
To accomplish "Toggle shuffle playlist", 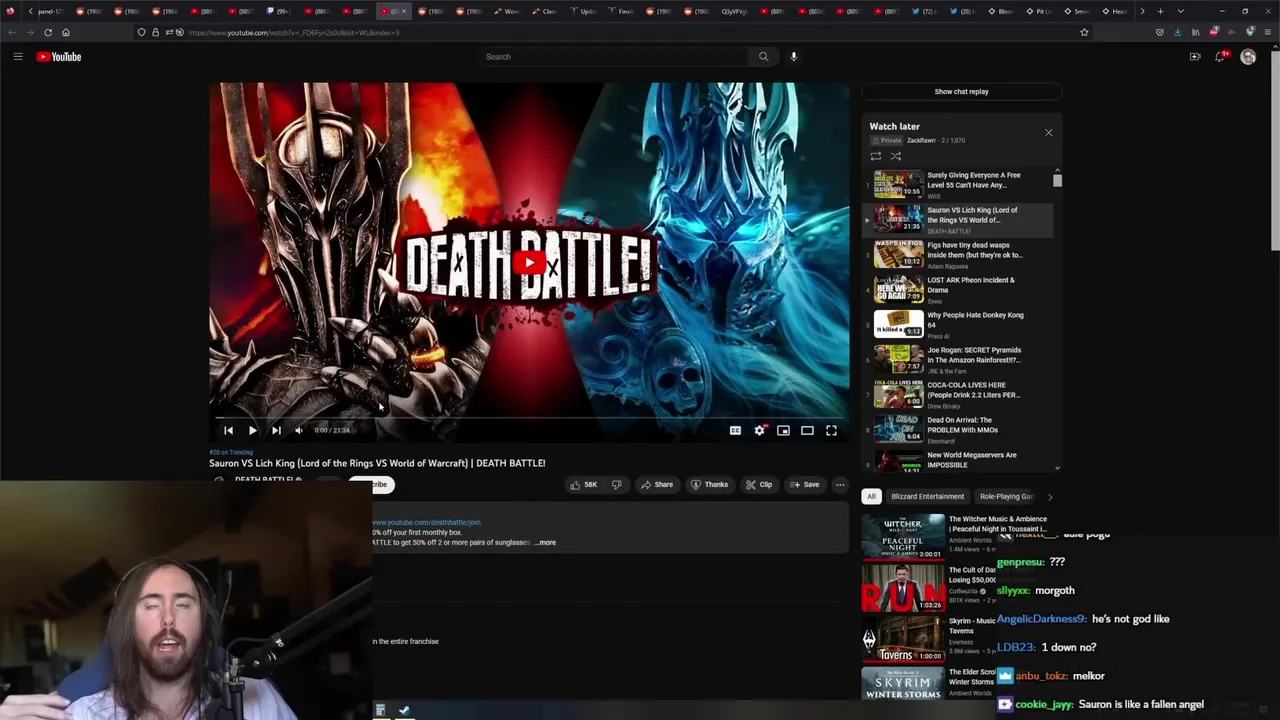I will 896,156.
